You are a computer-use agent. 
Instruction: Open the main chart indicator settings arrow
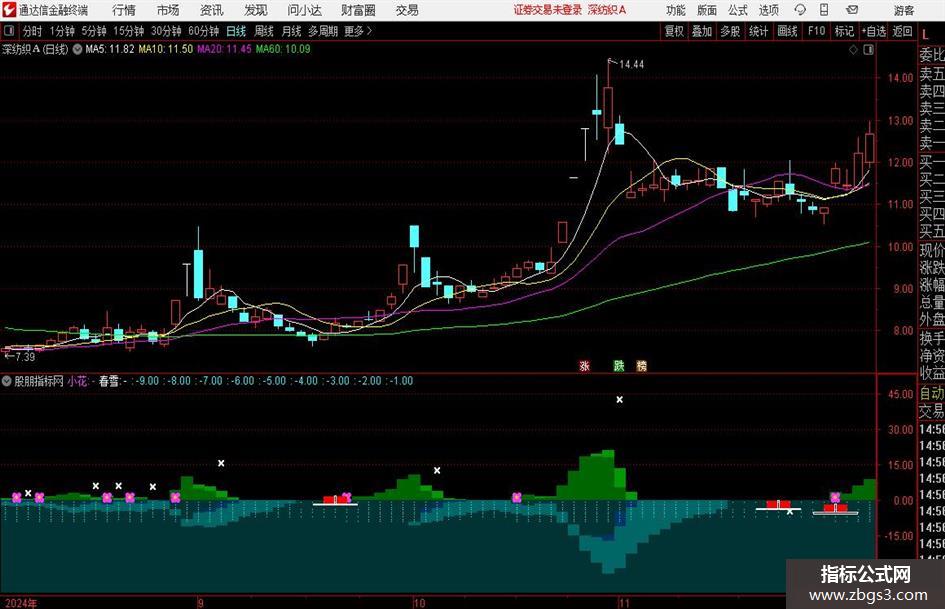pyautogui.click(x=77, y=49)
